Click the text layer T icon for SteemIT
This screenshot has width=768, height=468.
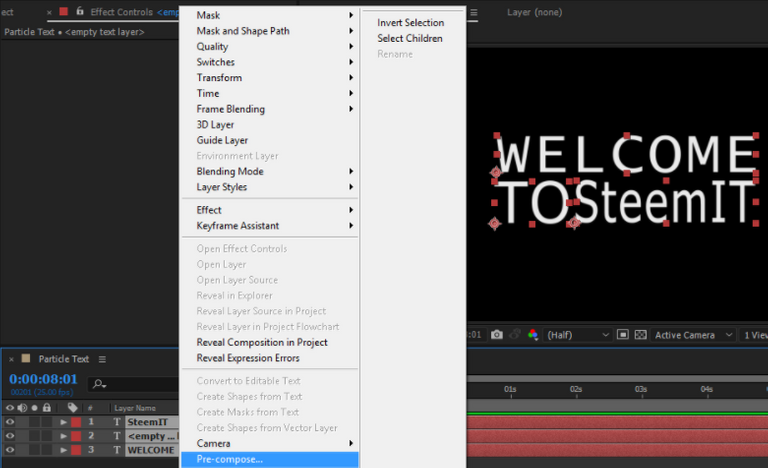tap(117, 422)
